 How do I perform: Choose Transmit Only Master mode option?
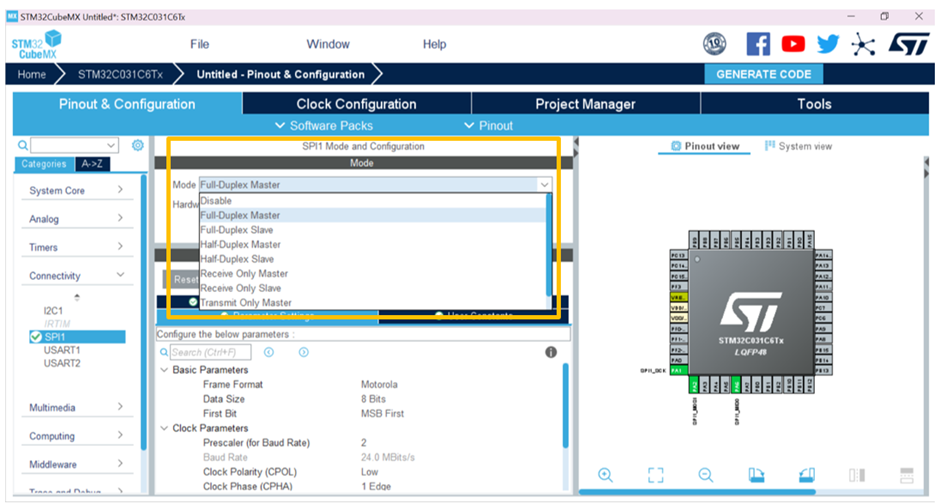click(x=373, y=303)
